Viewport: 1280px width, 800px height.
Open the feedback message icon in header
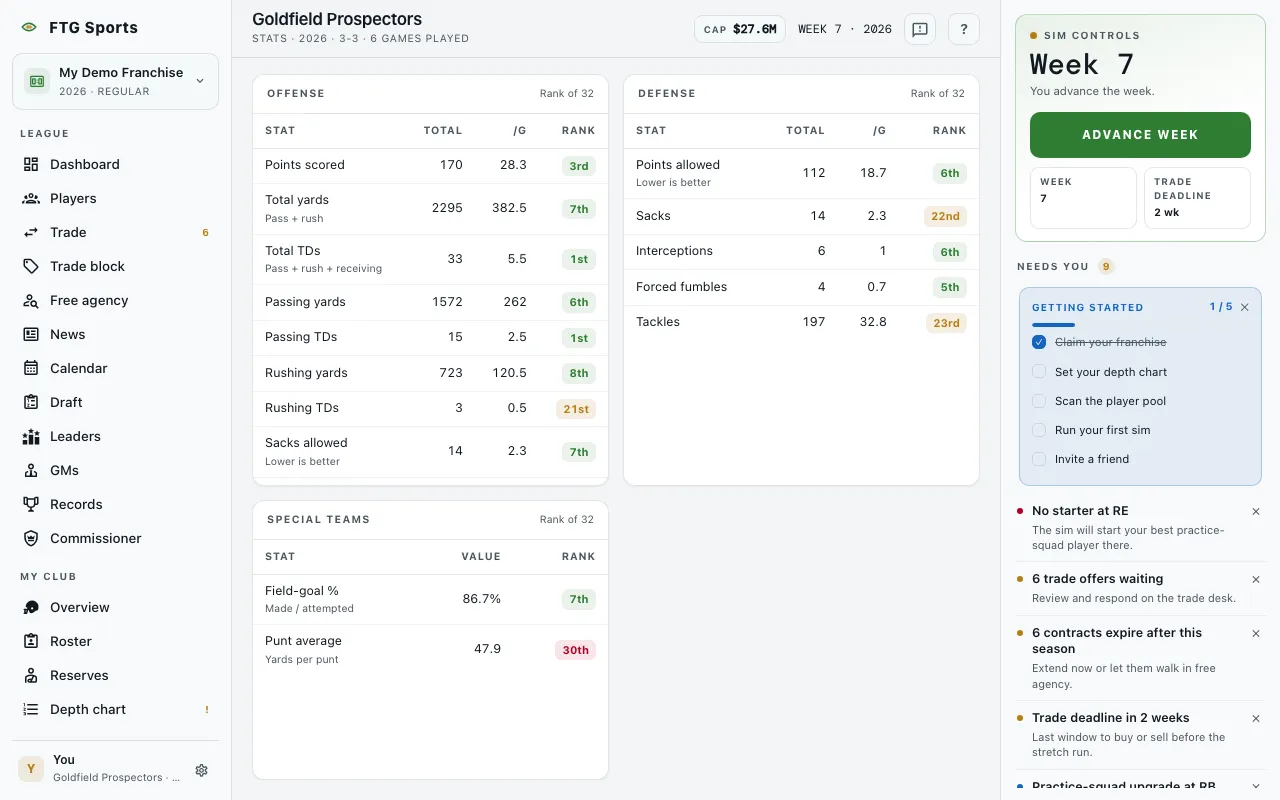tap(920, 29)
